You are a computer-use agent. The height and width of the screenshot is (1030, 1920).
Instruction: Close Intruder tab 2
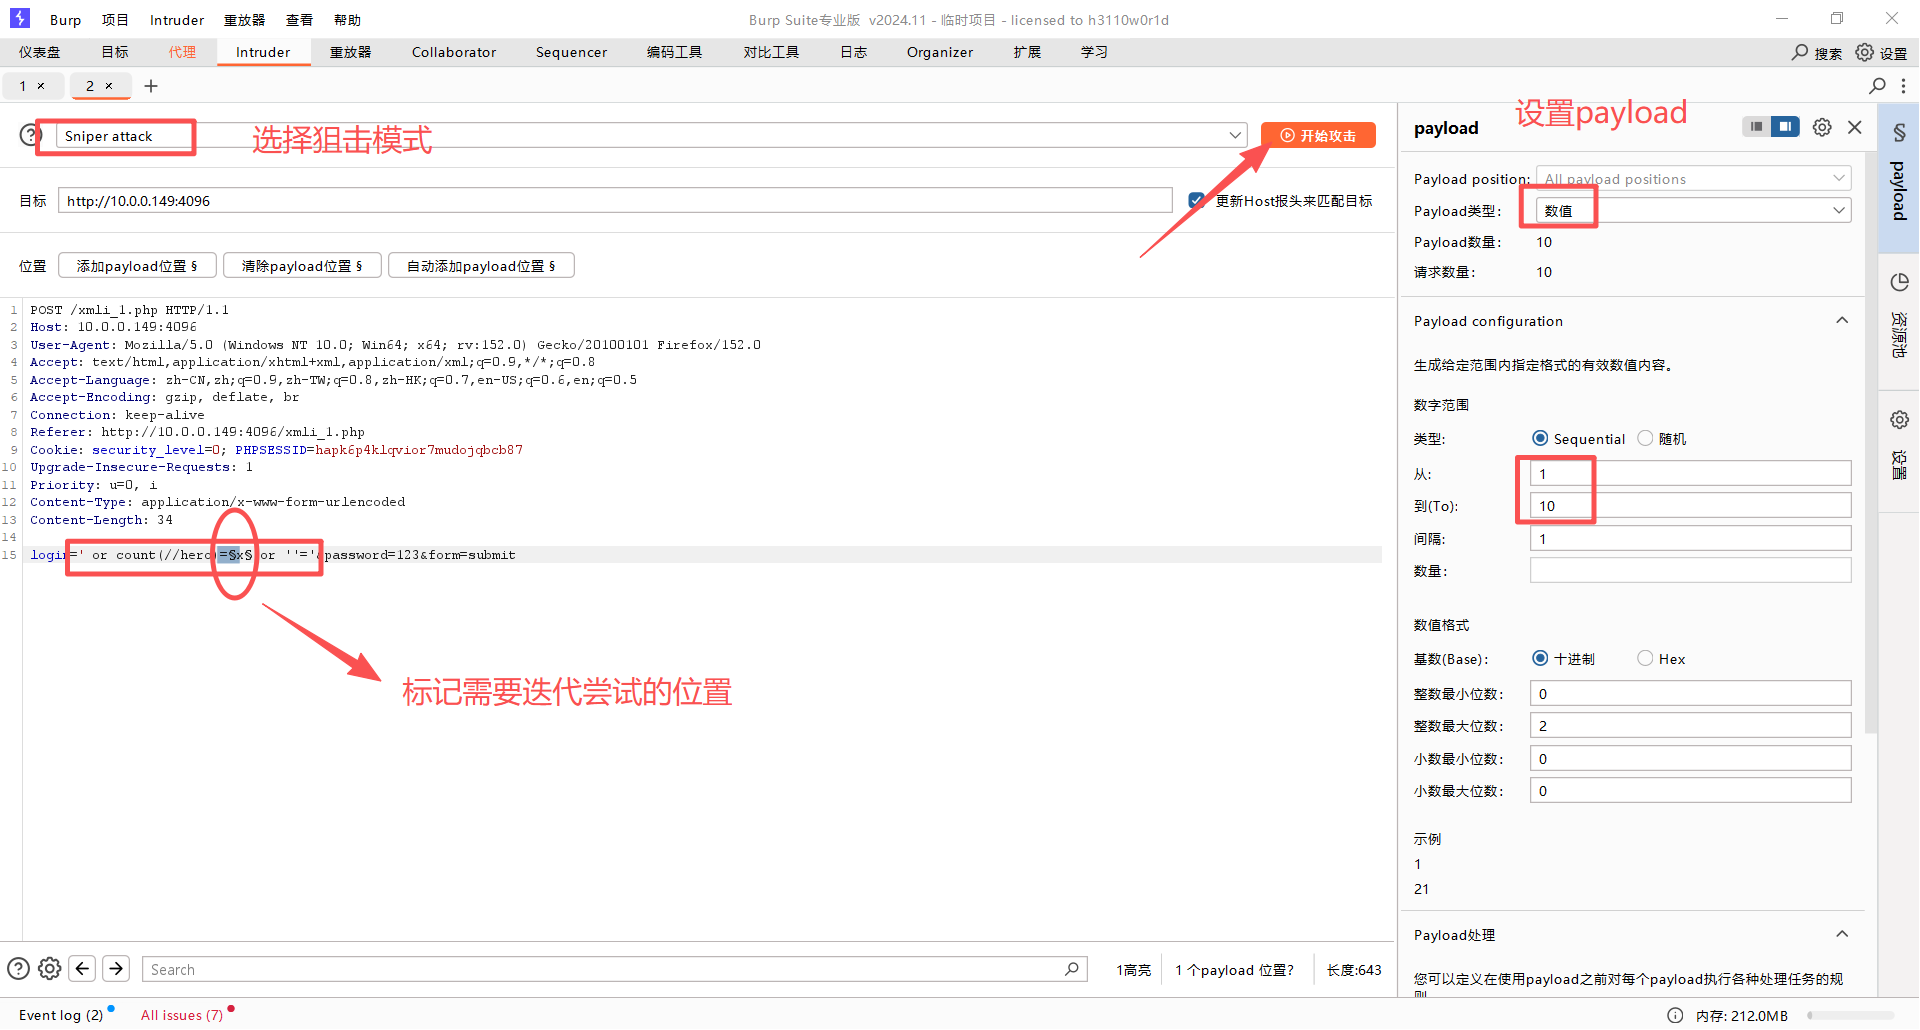109,86
